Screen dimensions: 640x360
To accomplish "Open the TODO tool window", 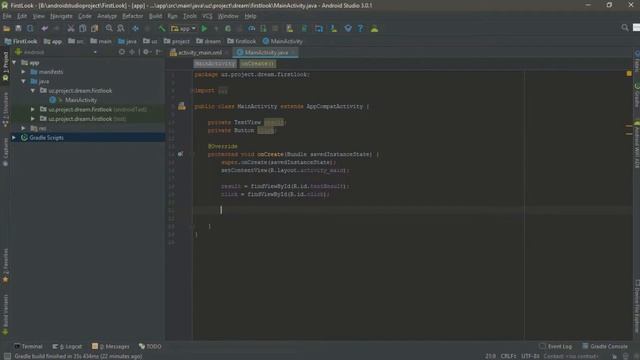I will 150,346.
